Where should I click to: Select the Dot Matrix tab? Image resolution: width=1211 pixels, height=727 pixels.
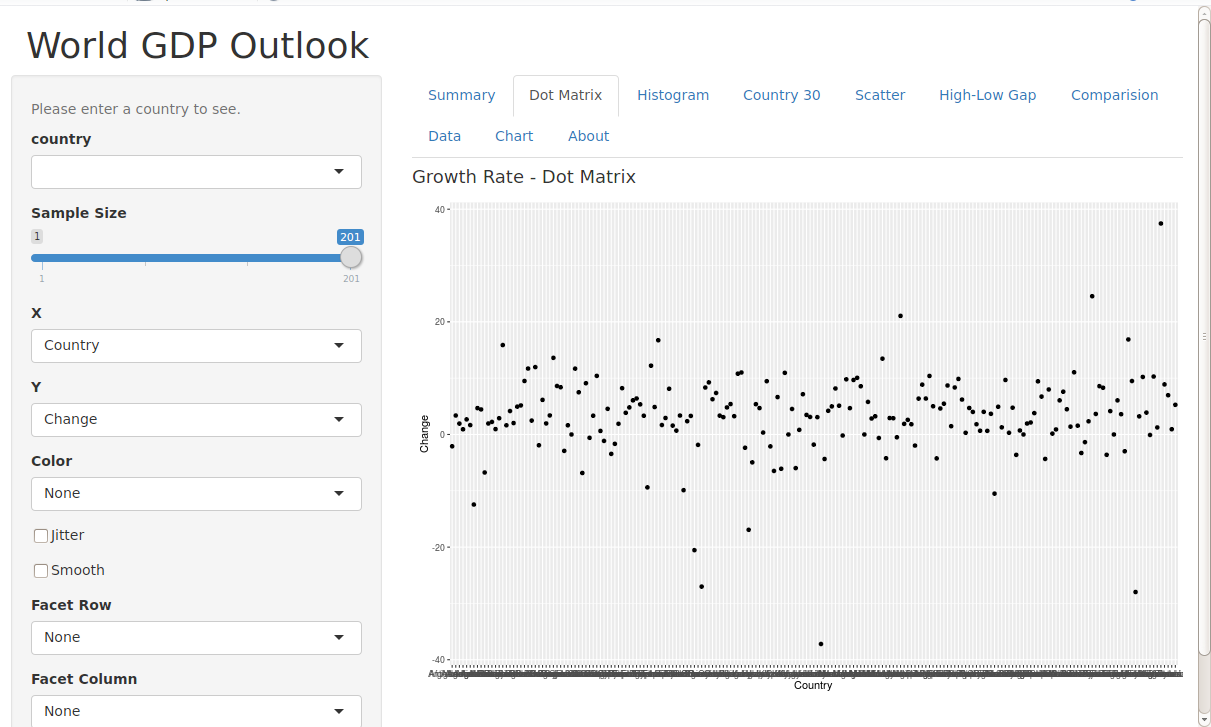565,96
